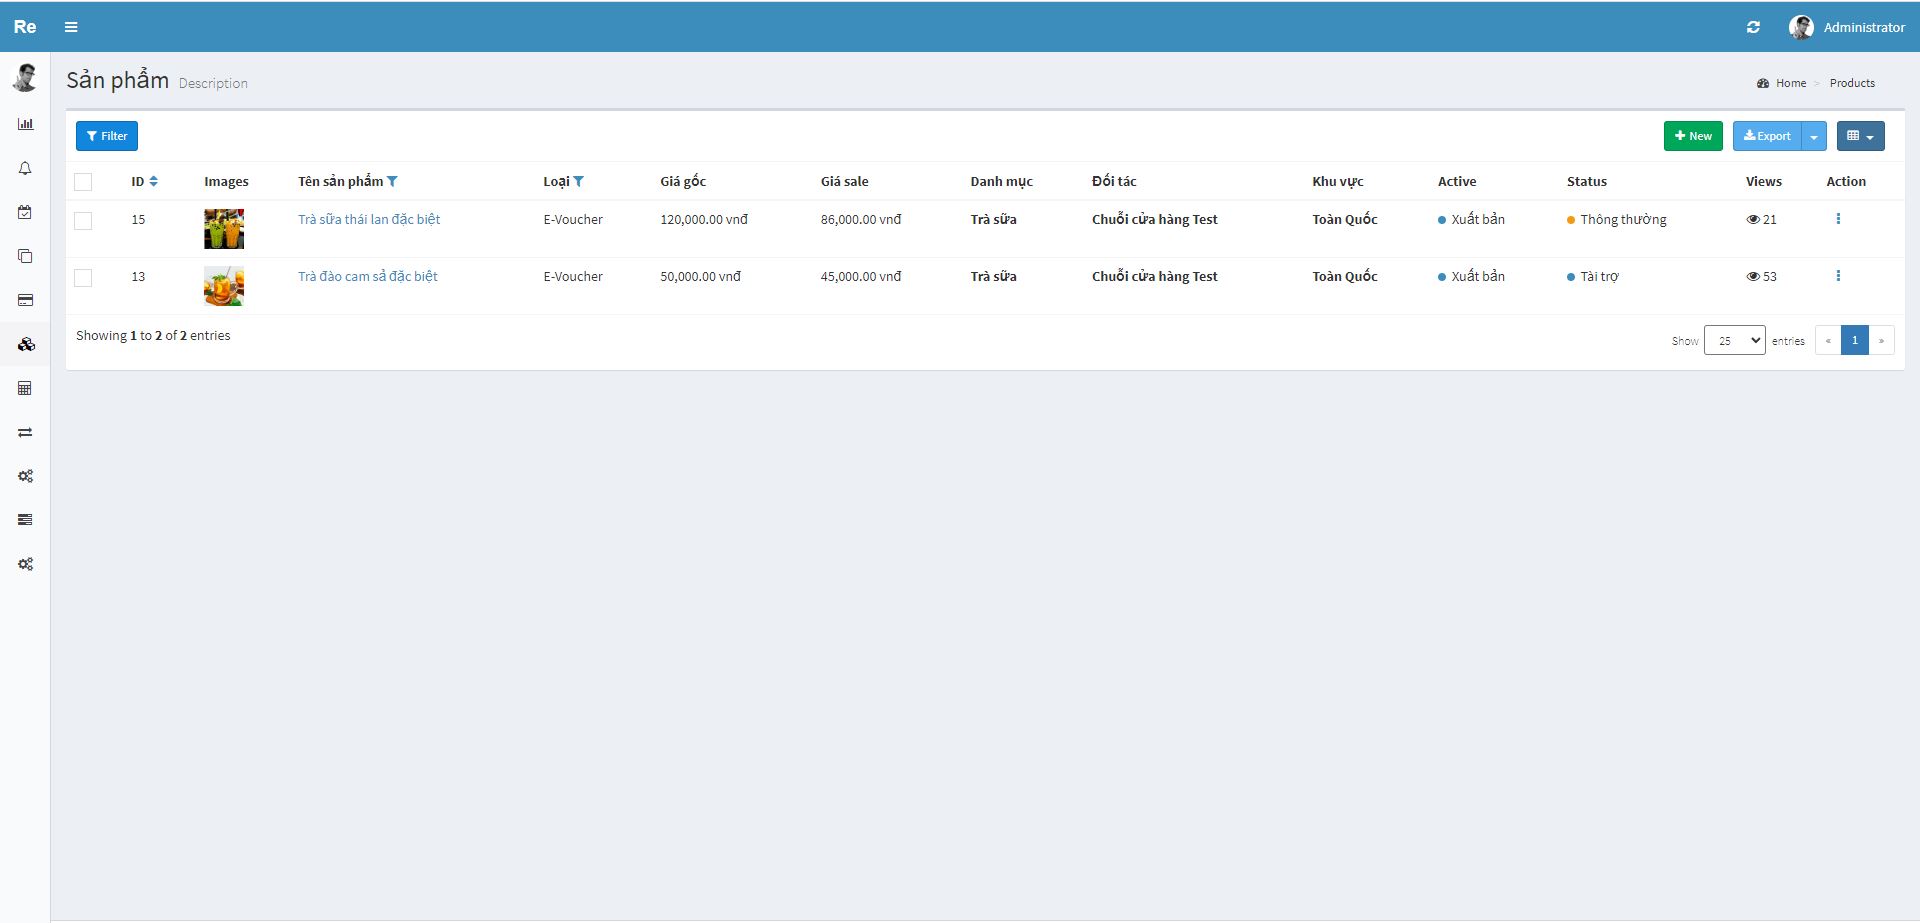Click the Thông thường status in row 15
This screenshot has width=1920, height=923.
1617,219
